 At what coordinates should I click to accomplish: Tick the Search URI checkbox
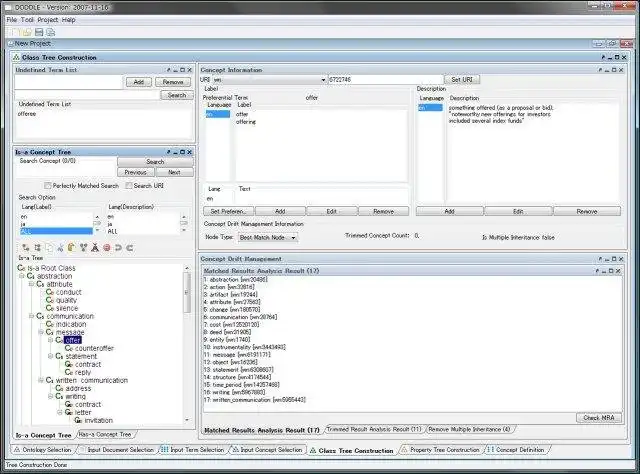[x=129, y=186]
